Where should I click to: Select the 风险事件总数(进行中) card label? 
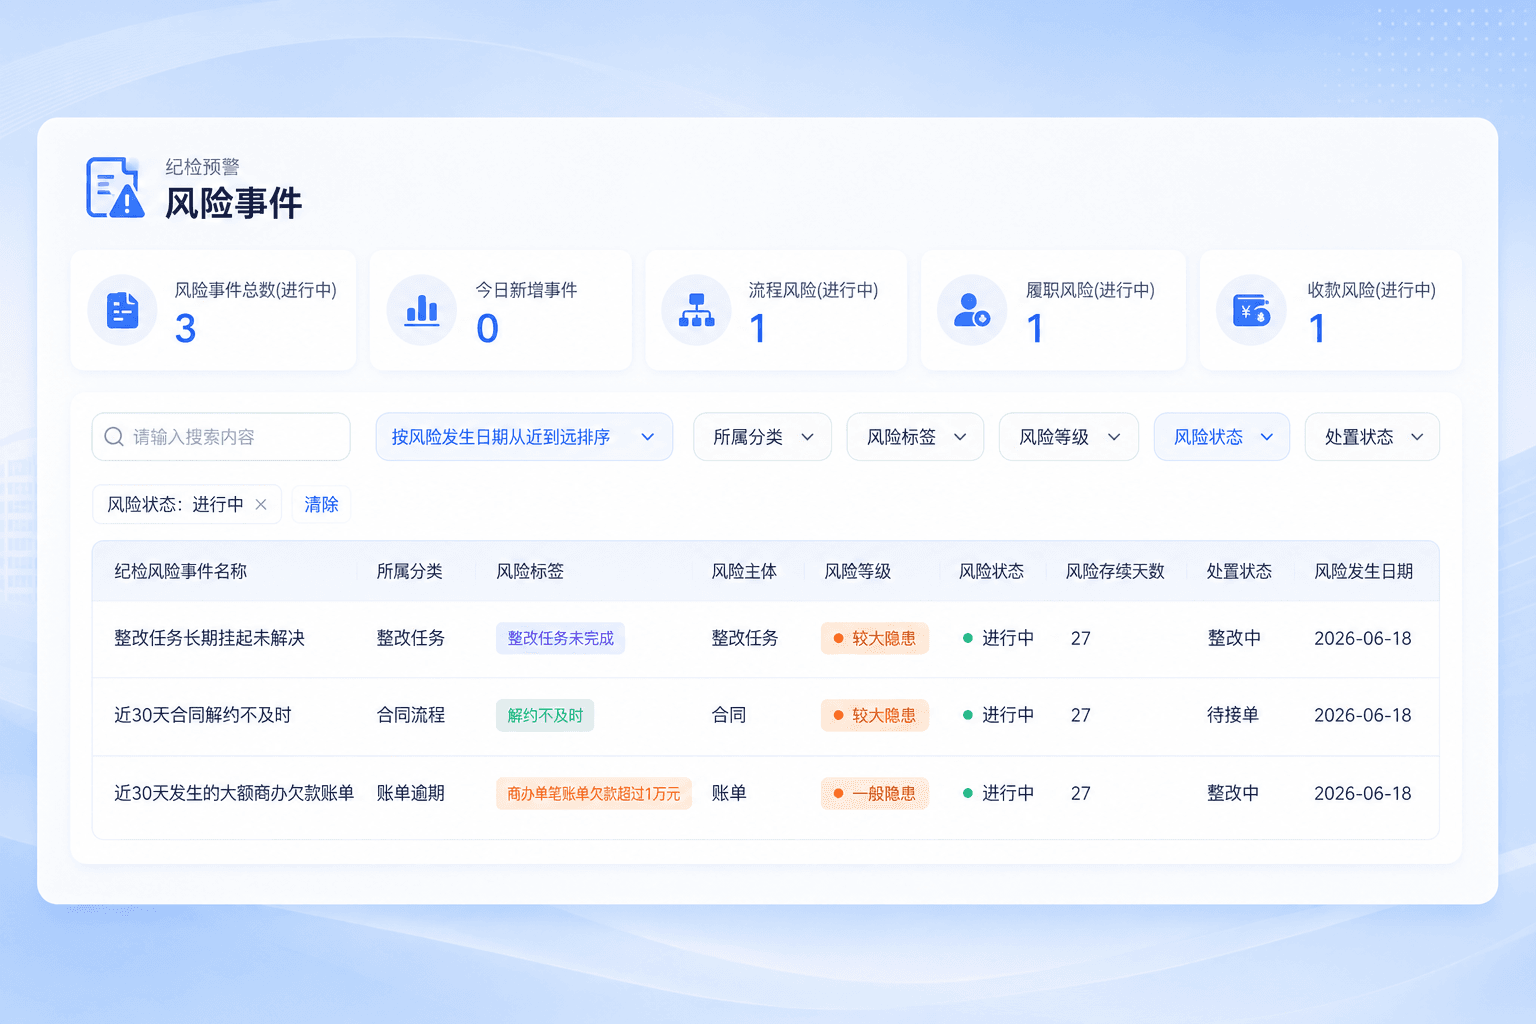pos(255,290)
